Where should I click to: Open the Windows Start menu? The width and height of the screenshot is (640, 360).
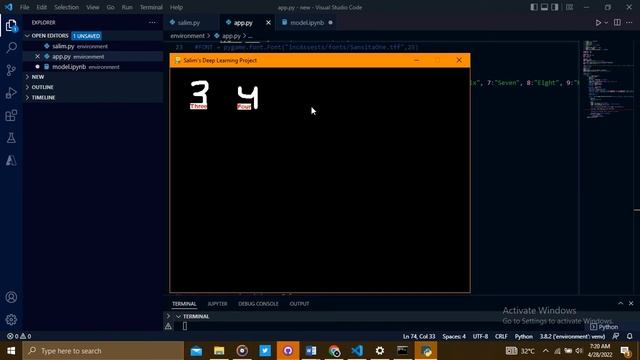coord(11,351)
